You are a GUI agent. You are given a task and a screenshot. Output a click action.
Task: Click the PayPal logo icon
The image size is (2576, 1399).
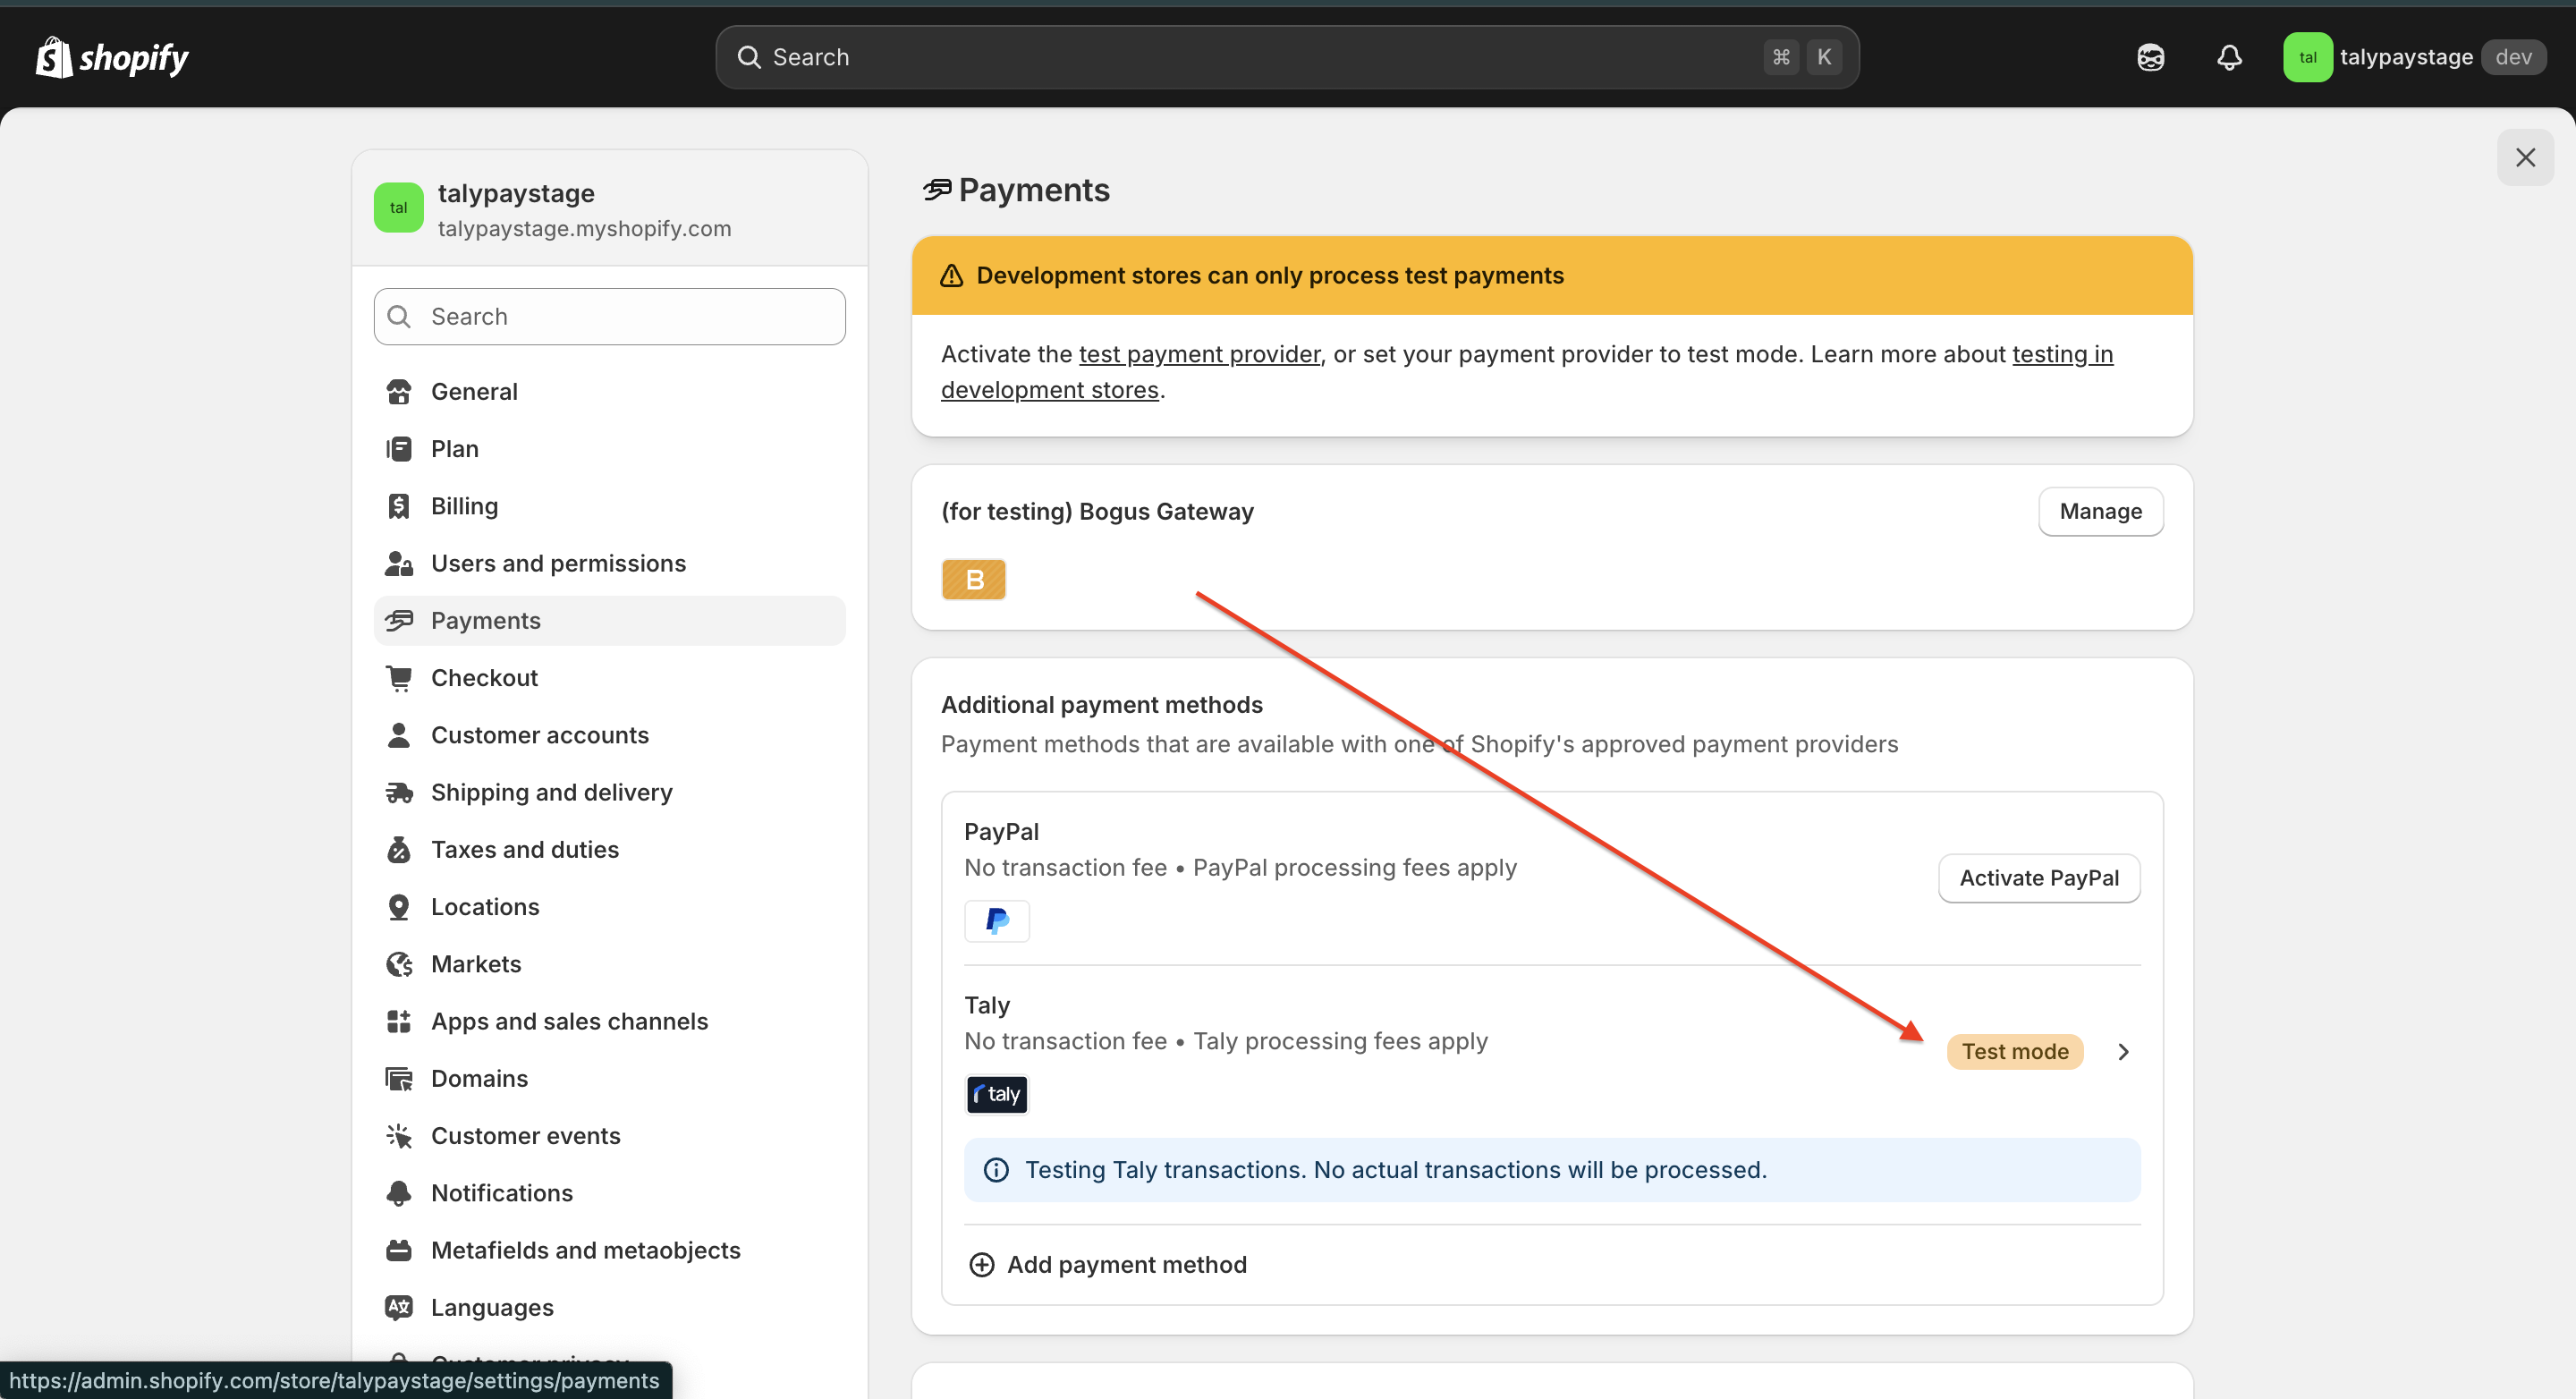click(x=996, y=920)
